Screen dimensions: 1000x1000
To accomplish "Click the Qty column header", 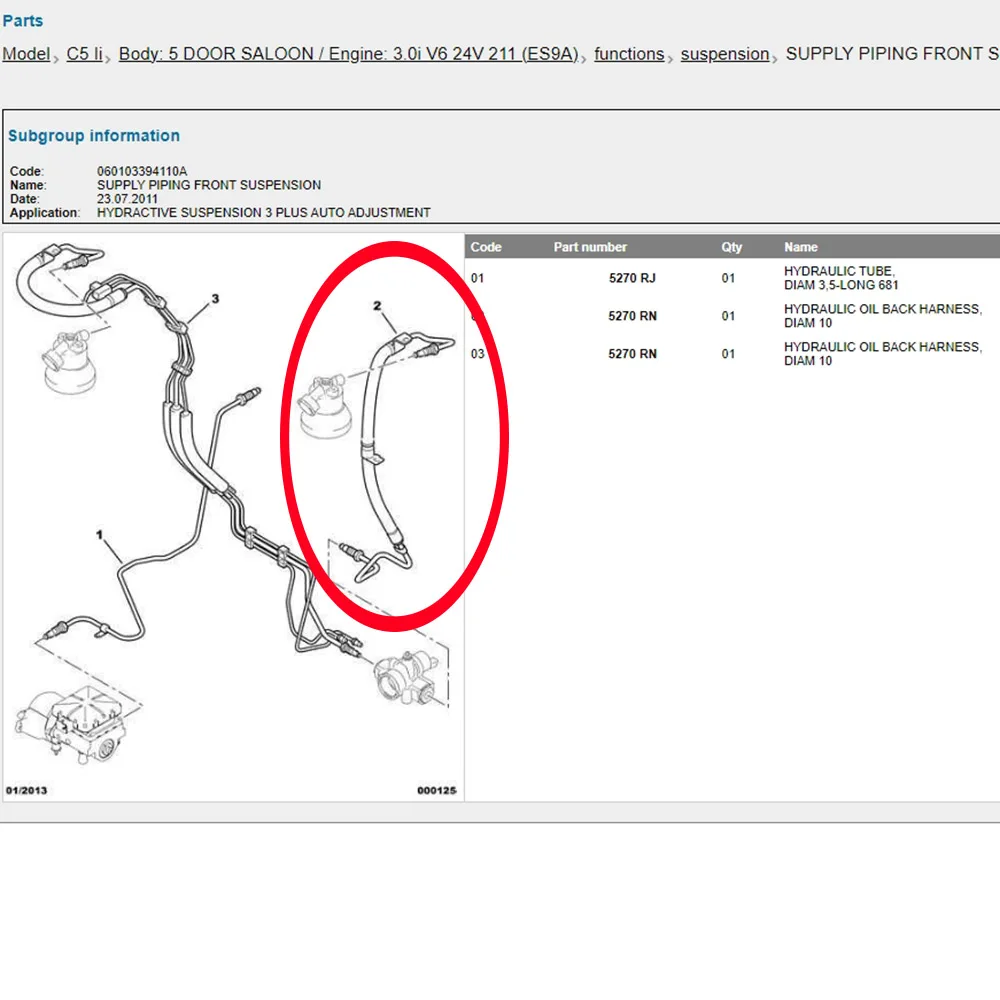I will (x=732, y=247).
